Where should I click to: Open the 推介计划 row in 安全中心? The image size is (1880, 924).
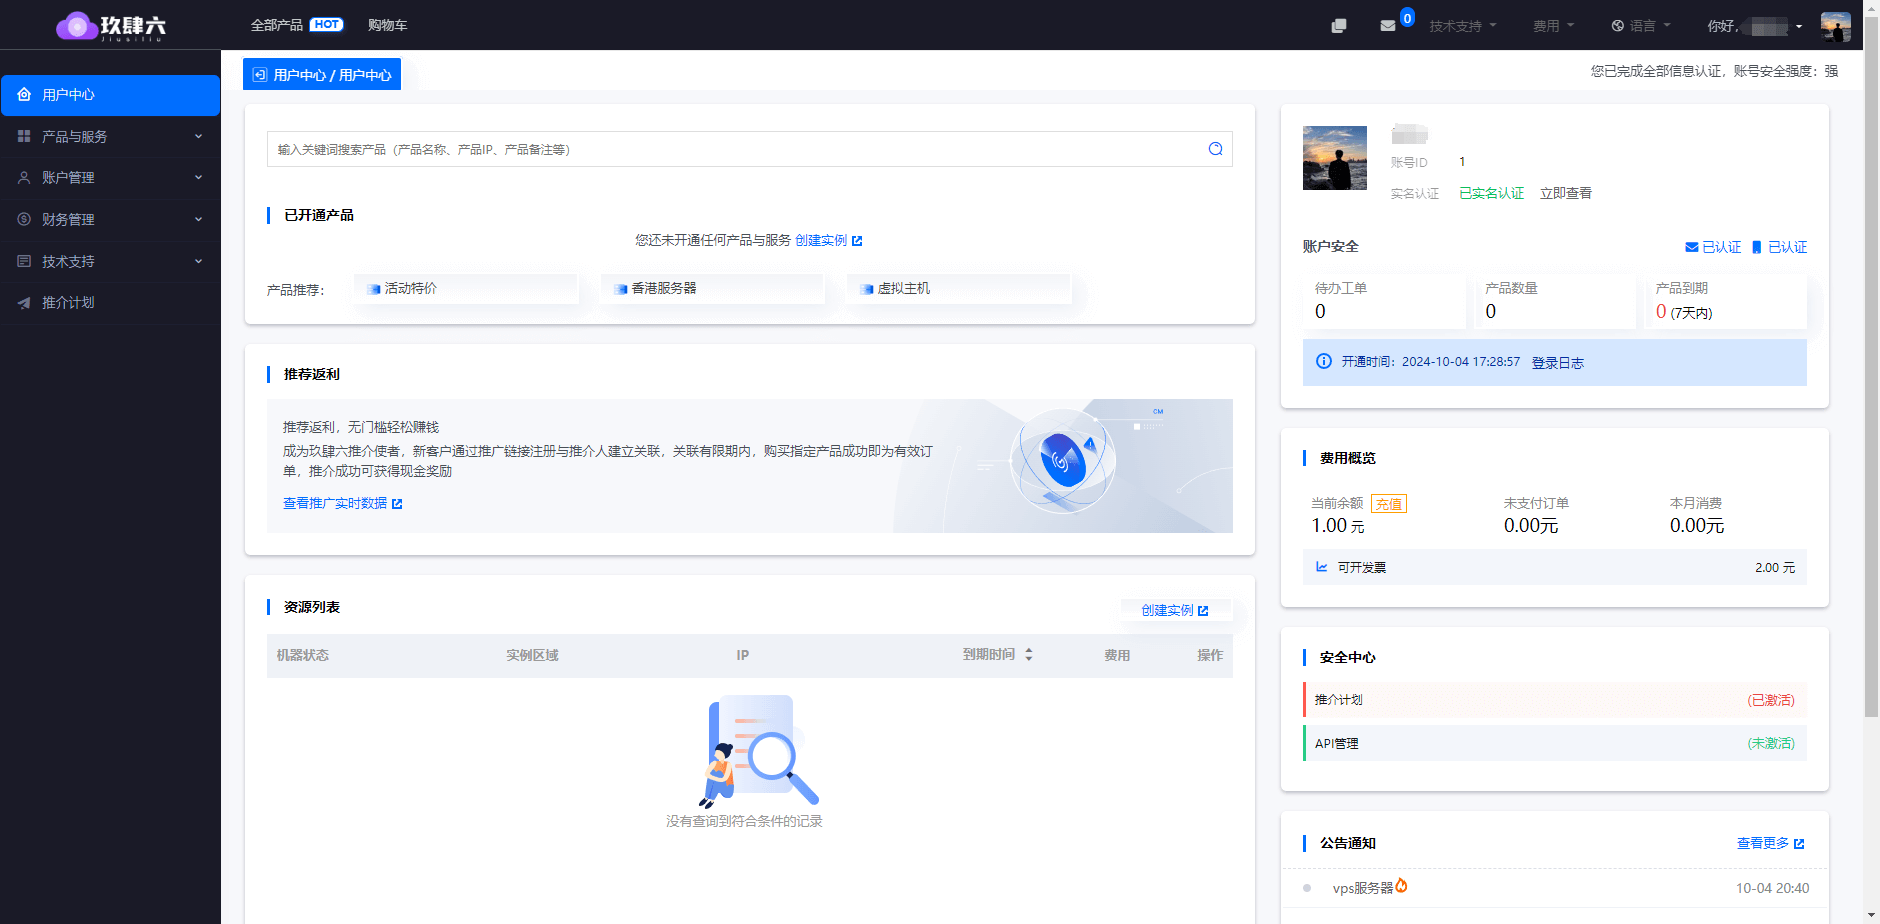(x=1555, y=700)
